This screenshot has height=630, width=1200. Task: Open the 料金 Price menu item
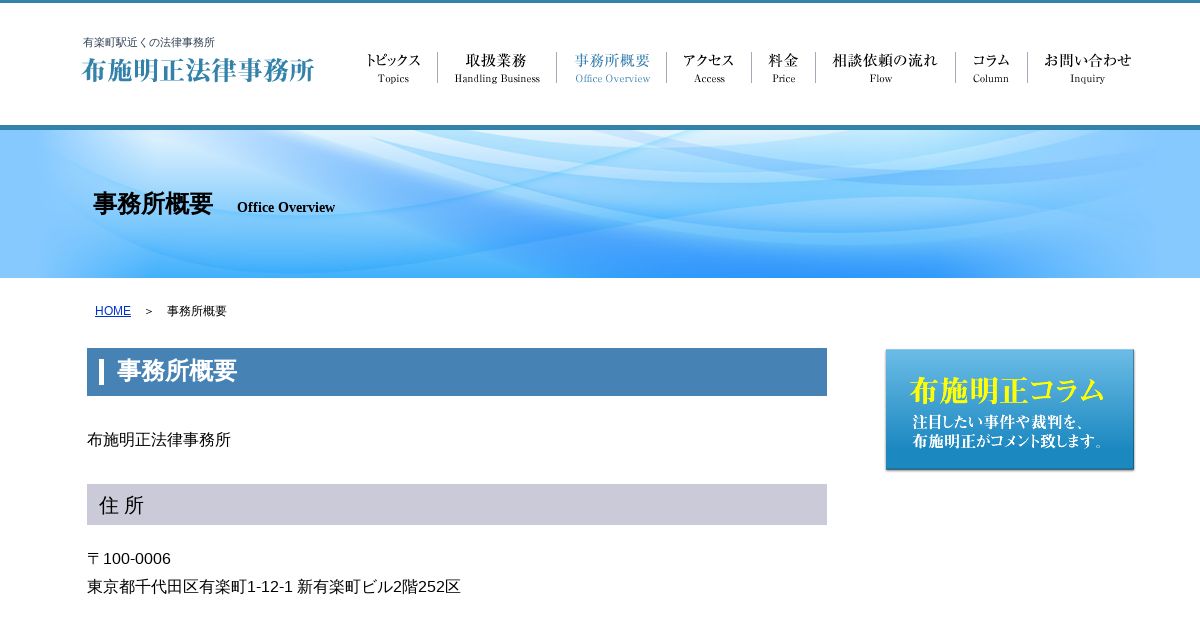[x=784, y=67]
